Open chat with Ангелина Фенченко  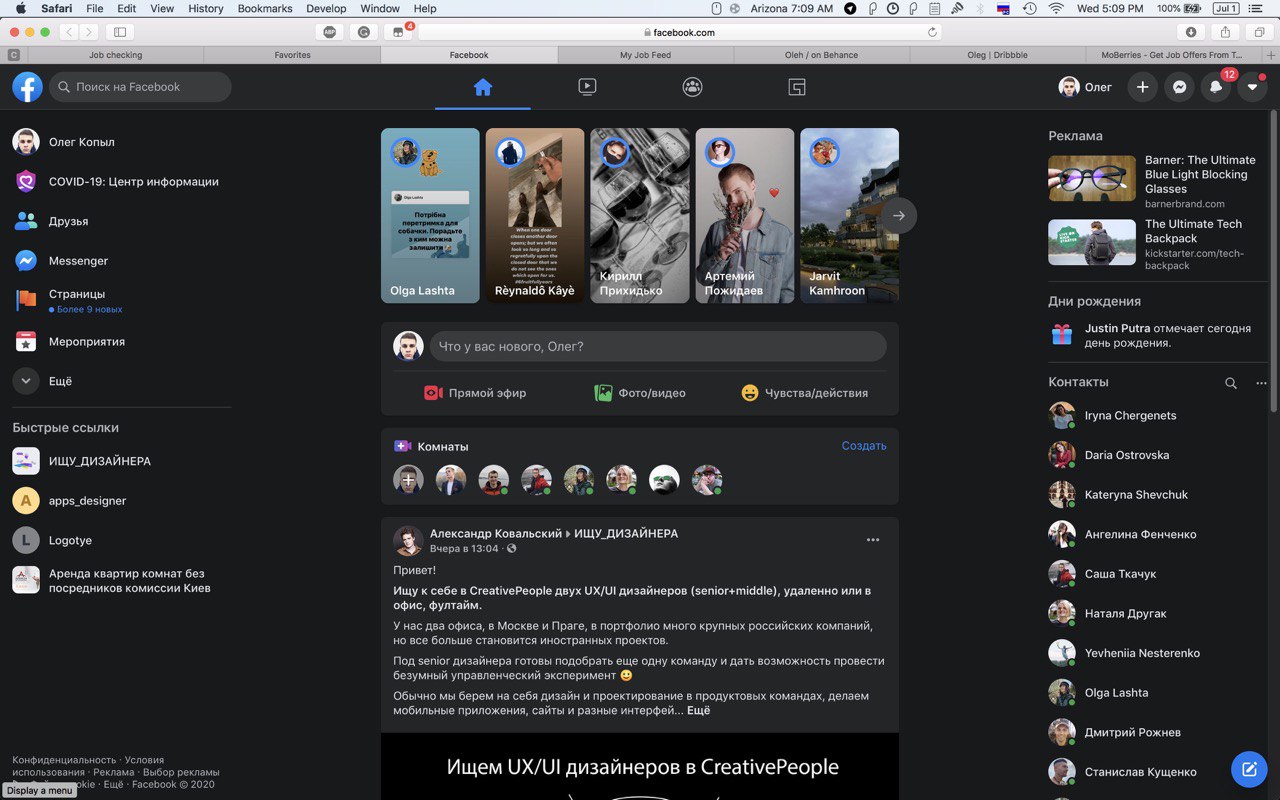click(x=1157, y=534)
